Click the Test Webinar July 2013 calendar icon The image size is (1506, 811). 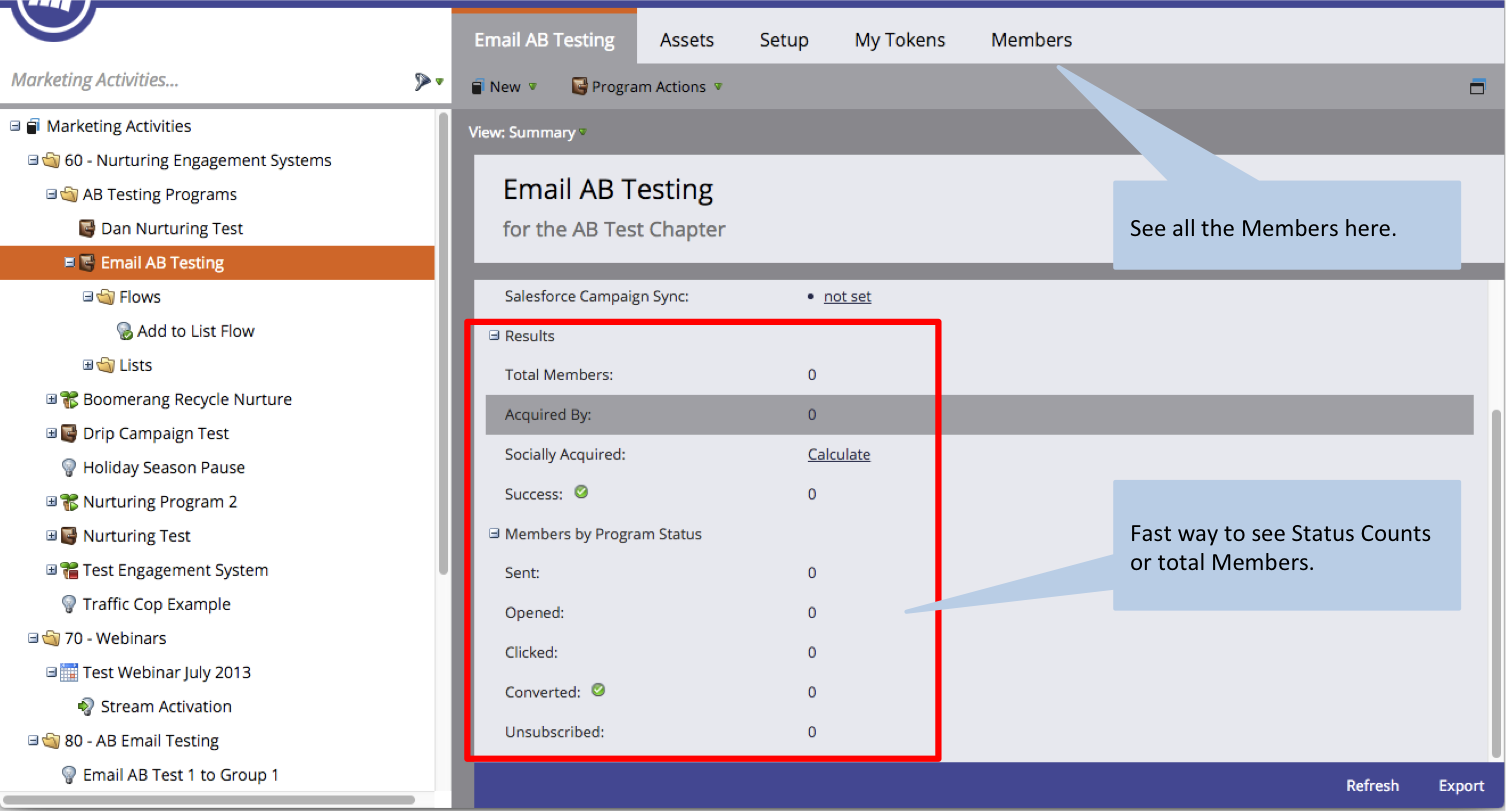click(69, 672)
